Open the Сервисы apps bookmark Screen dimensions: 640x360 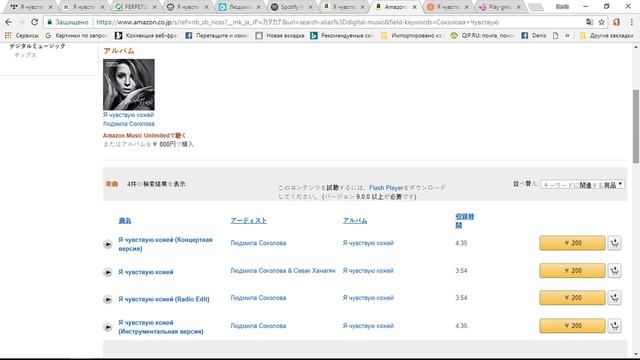coord(22,36)
